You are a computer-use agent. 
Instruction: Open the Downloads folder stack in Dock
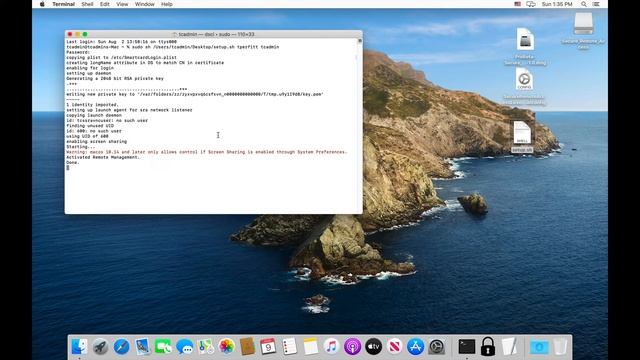point(539,347)
